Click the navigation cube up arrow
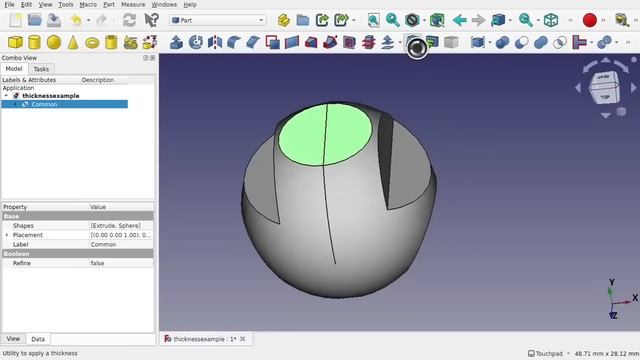640x360 pixels. coord(606,60)
